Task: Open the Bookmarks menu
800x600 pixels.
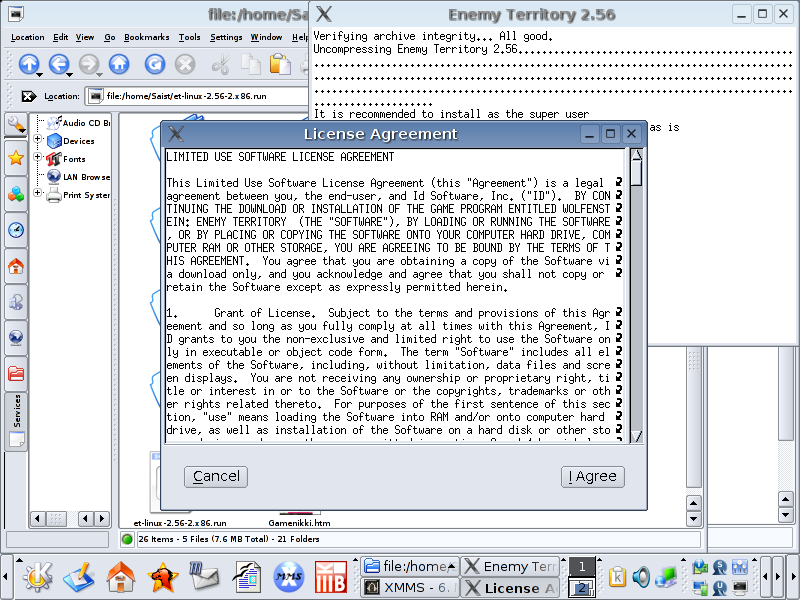Action: 148,37
